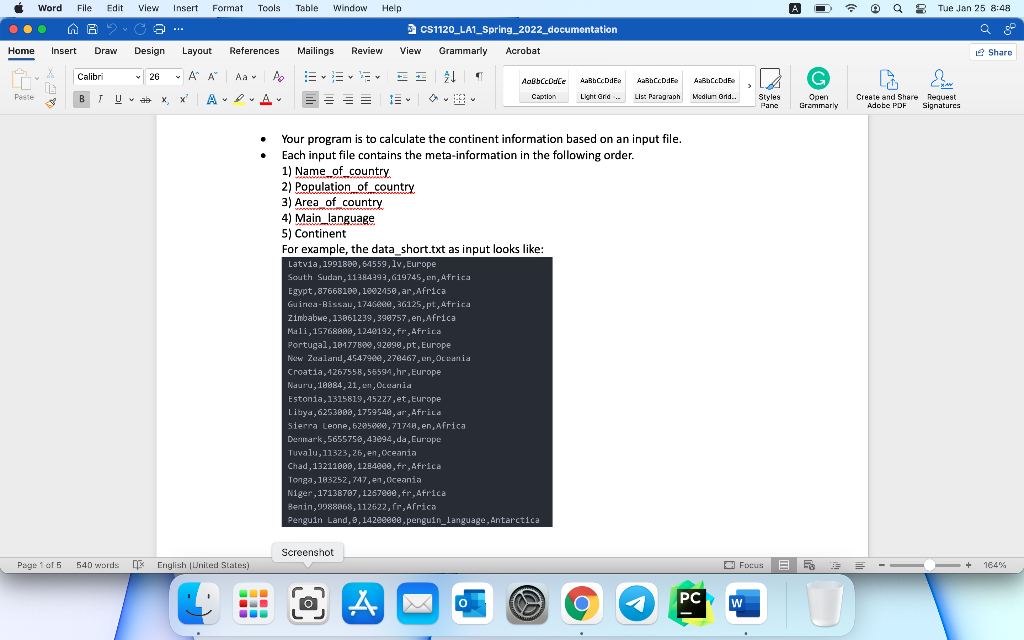Toggle underline formatting
Image resolution: width=1024 pixels, height=640 pixels.
[x=119, y=99]
